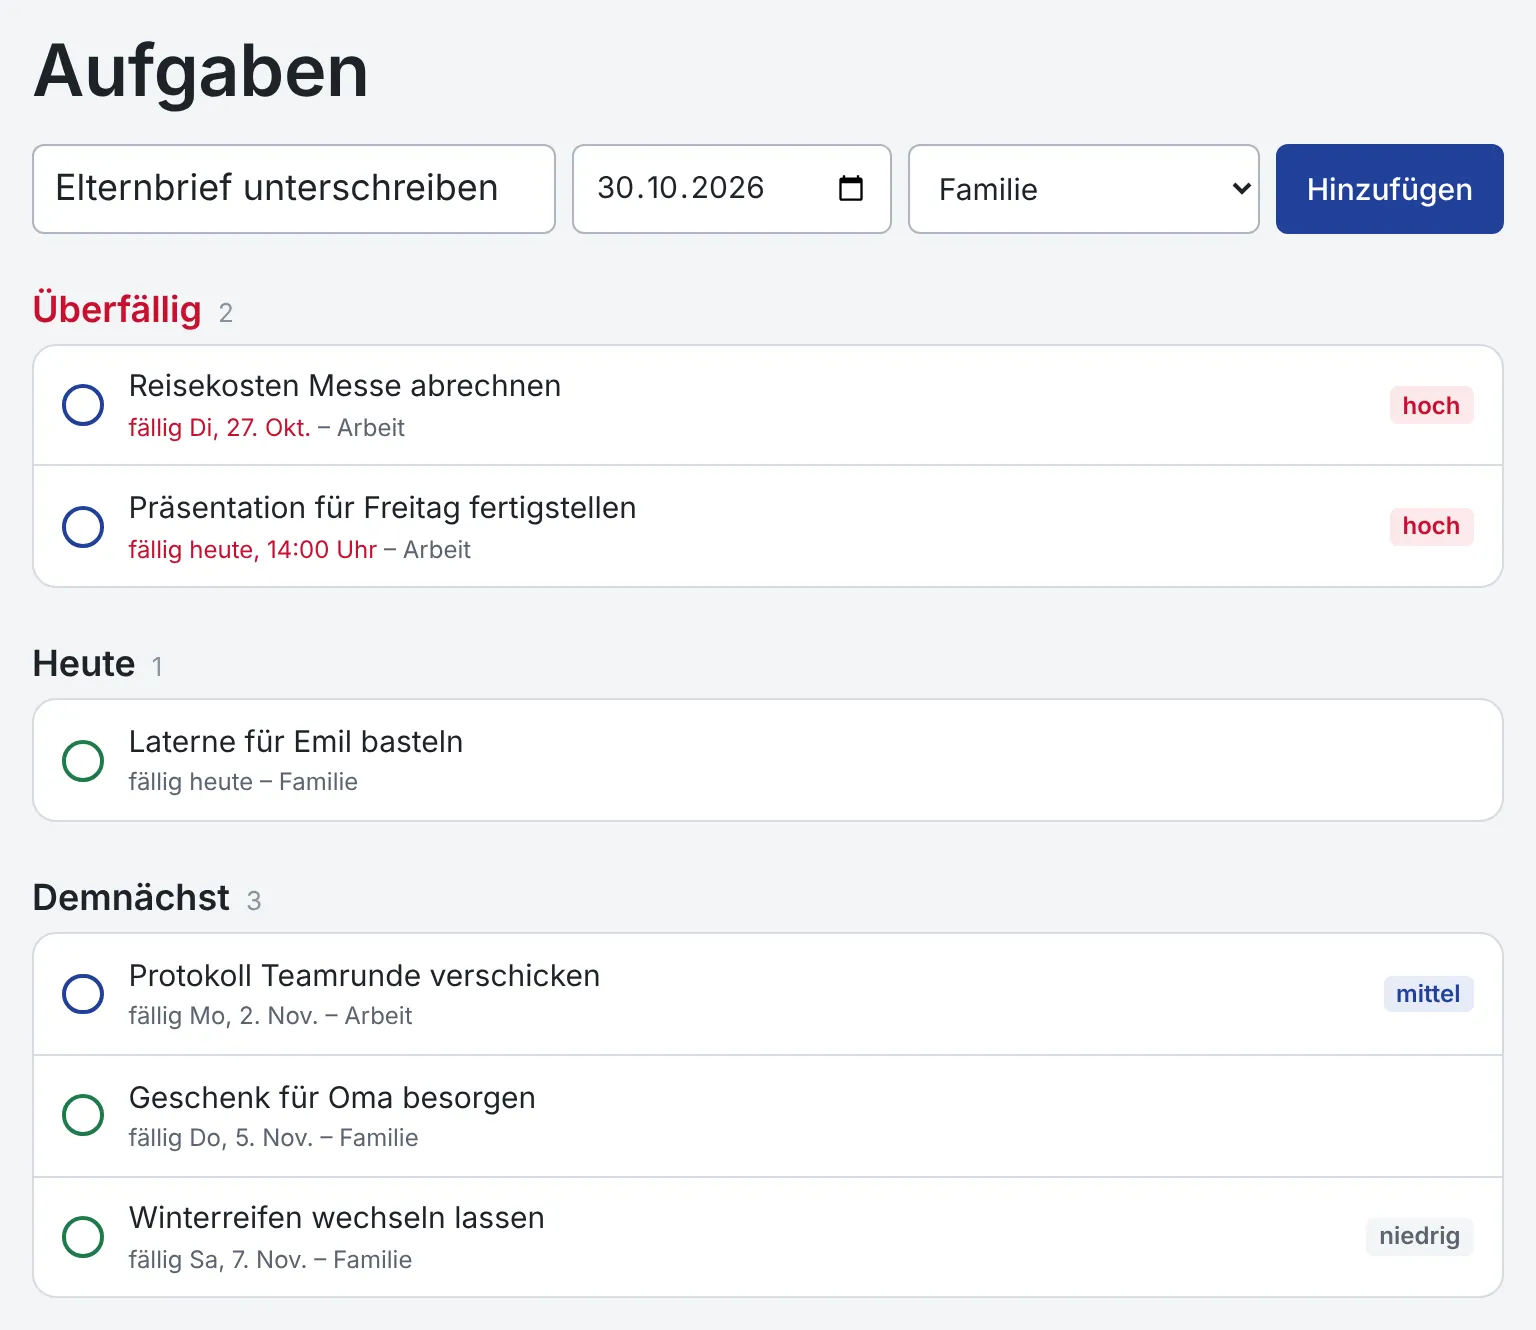Viewport: 1536px width, 1330px height.
Task: Click the 'Aufgaben' page heading
Action: click(201, 72)
